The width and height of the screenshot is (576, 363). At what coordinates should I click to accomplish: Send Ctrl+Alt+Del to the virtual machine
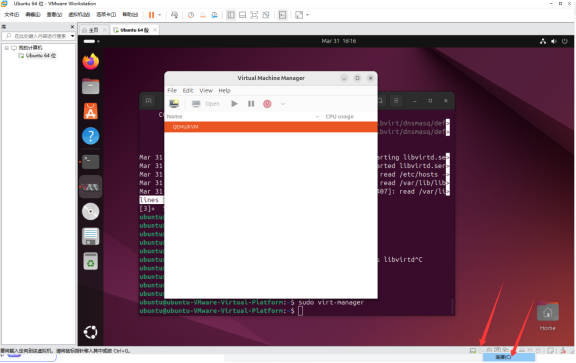click(174, 15)
